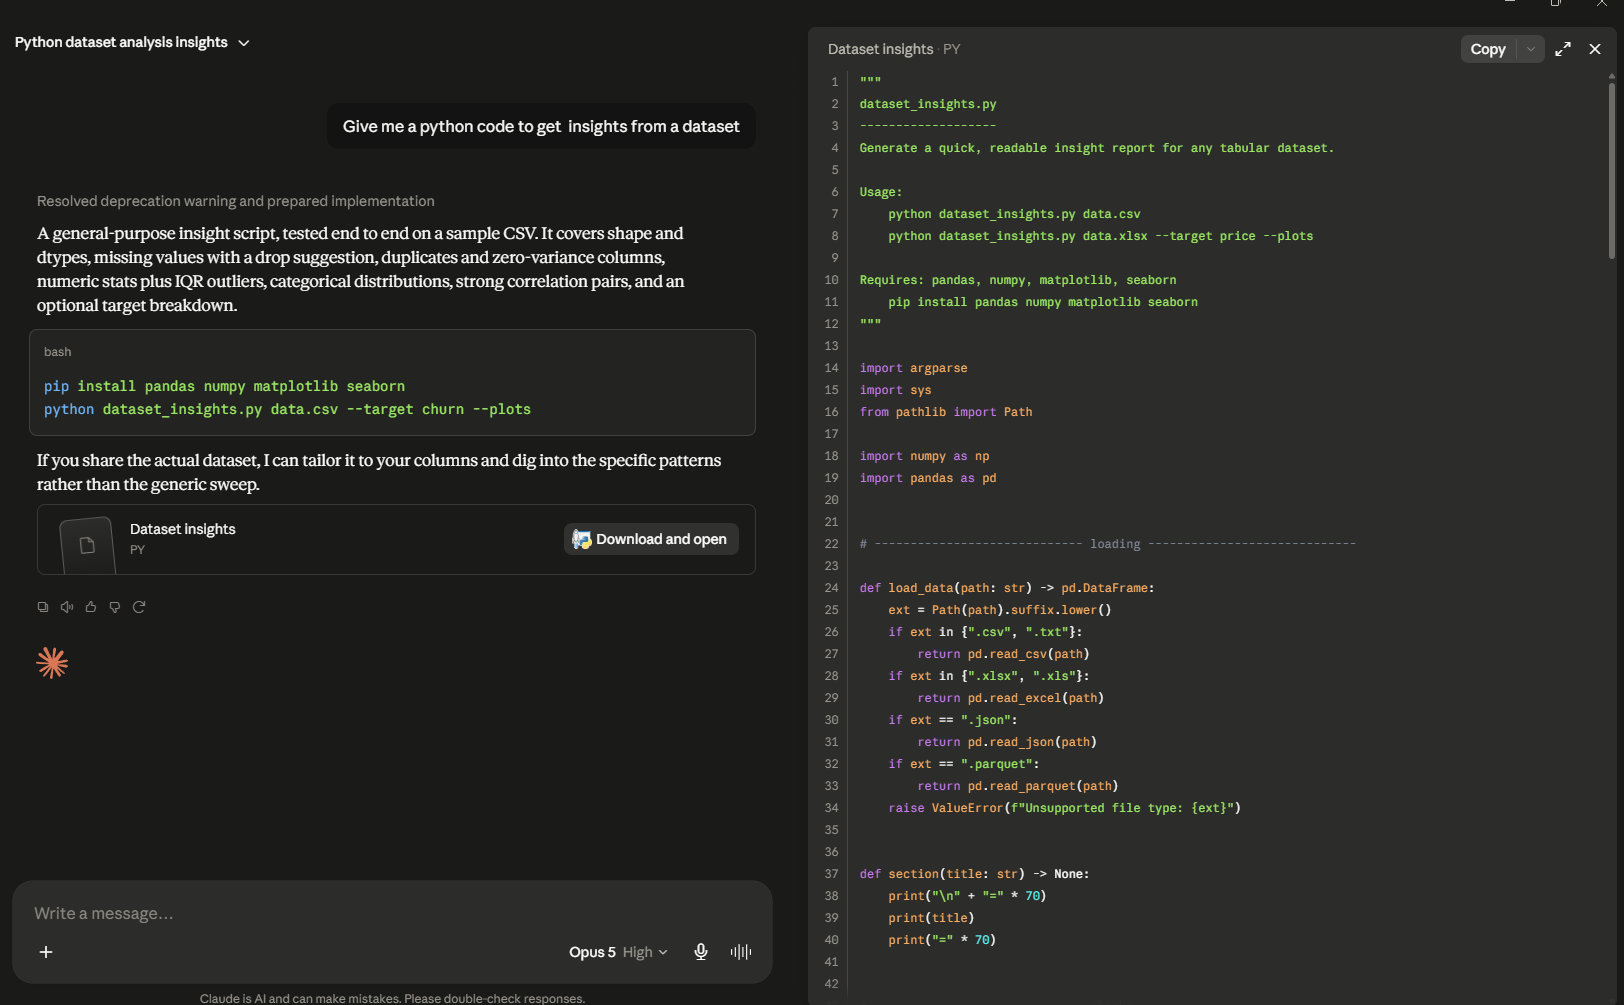Retry the response with the regenerate icon
The image size is (1624, 1005).
[x=139, y=607]
